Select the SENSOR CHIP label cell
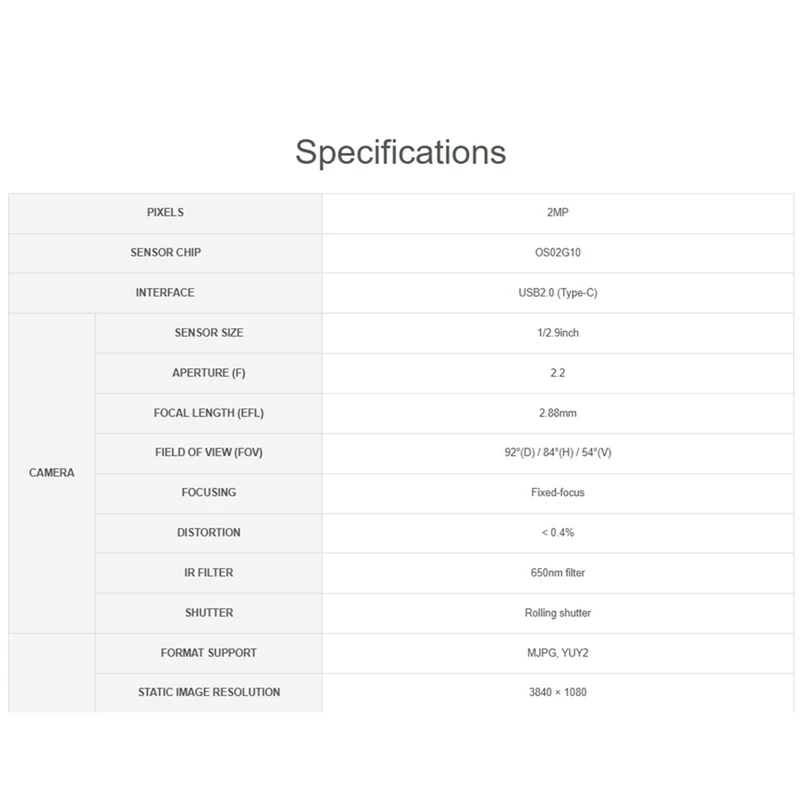The height and width of the screenshot is (800, 800). point(165,253)
